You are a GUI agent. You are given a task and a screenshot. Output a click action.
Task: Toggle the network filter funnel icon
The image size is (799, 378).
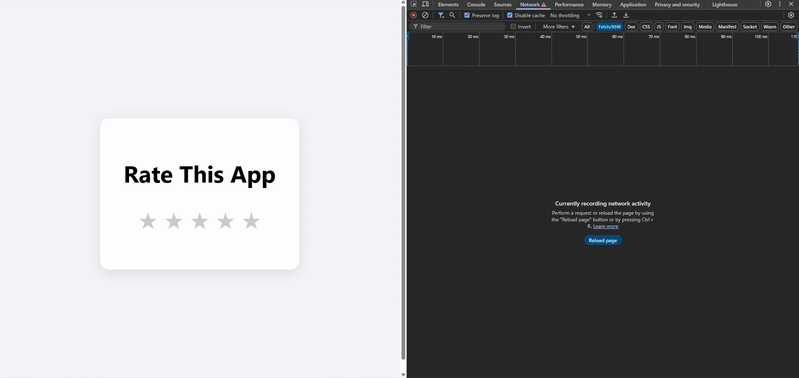[441, 15]
